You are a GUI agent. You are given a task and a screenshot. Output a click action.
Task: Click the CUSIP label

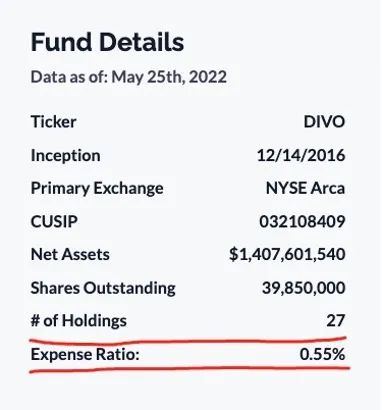click(x=54, y=221)
